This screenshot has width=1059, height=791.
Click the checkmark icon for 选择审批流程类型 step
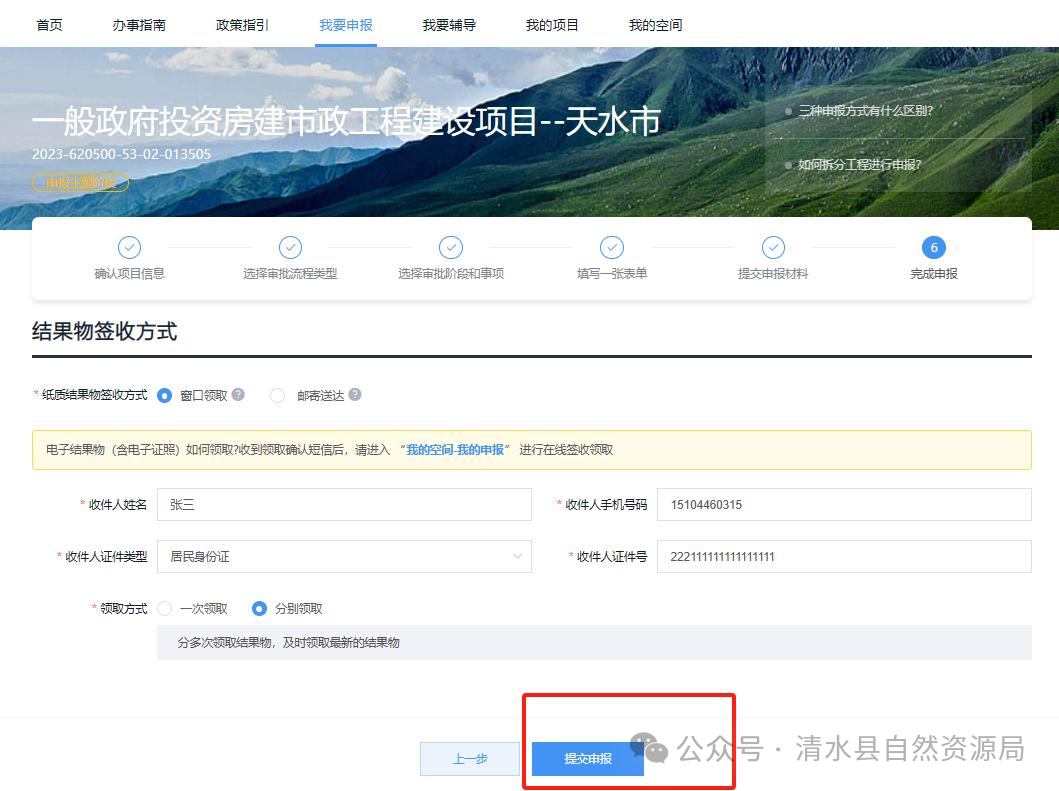[x=290, y=247]
